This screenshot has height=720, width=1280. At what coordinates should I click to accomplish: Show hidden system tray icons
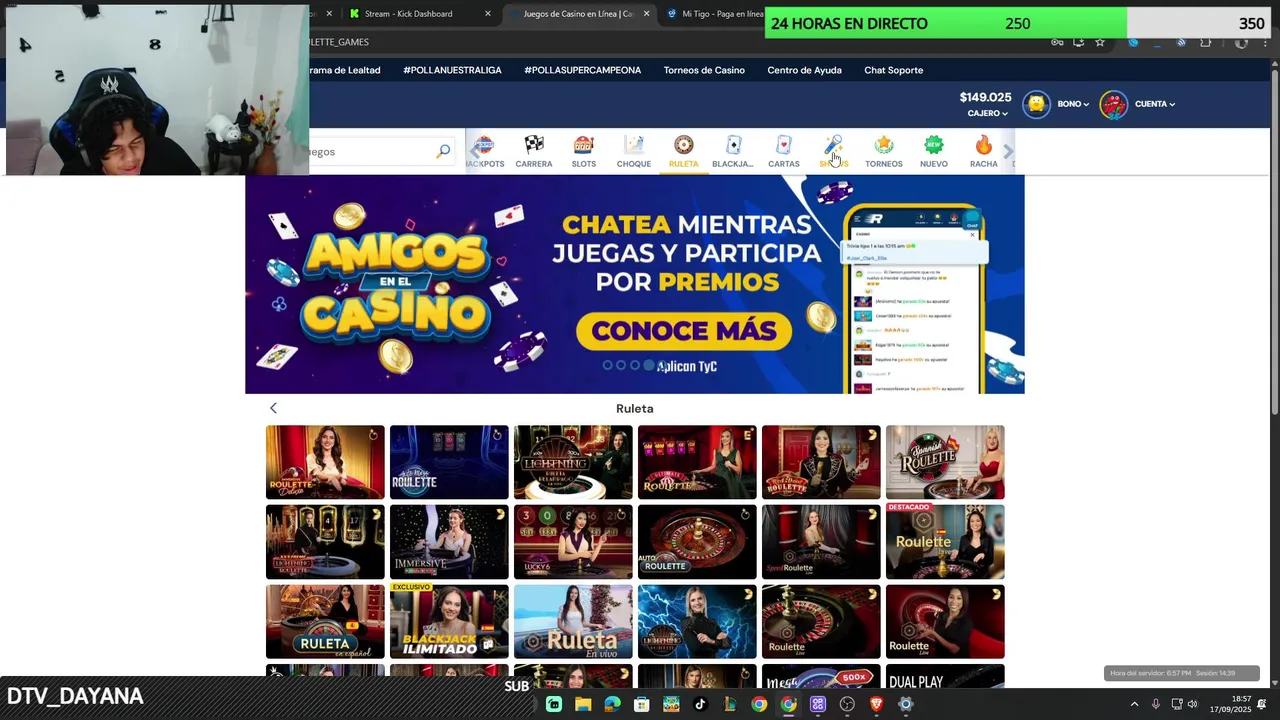(1134, 704)
